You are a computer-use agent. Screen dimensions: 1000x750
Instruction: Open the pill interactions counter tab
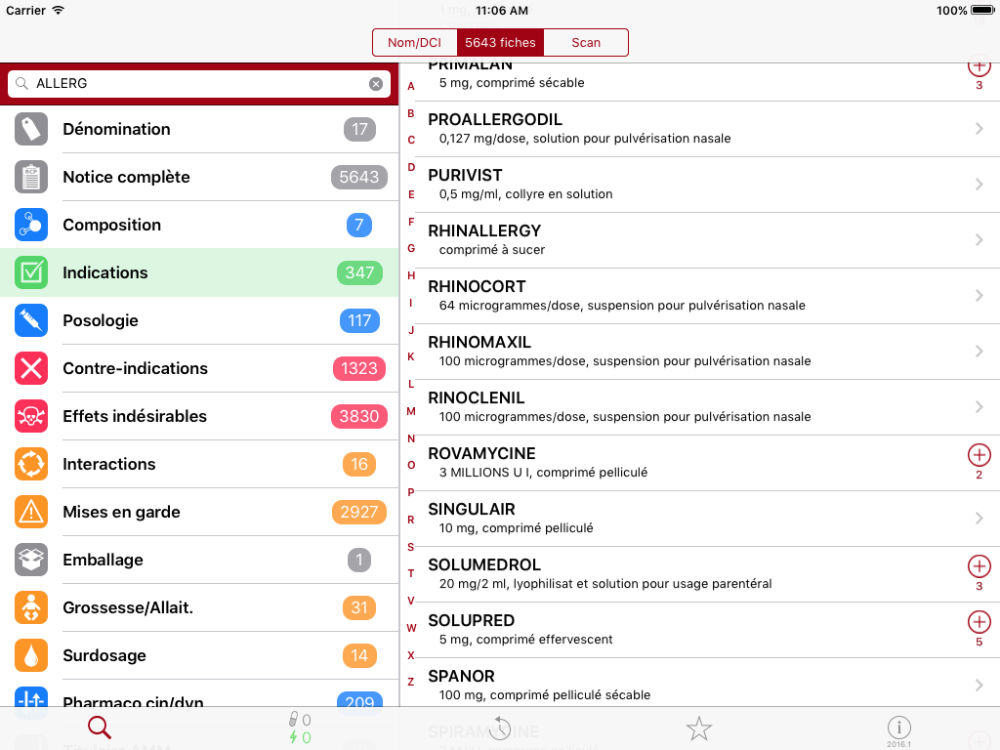(x=299, y=728)
